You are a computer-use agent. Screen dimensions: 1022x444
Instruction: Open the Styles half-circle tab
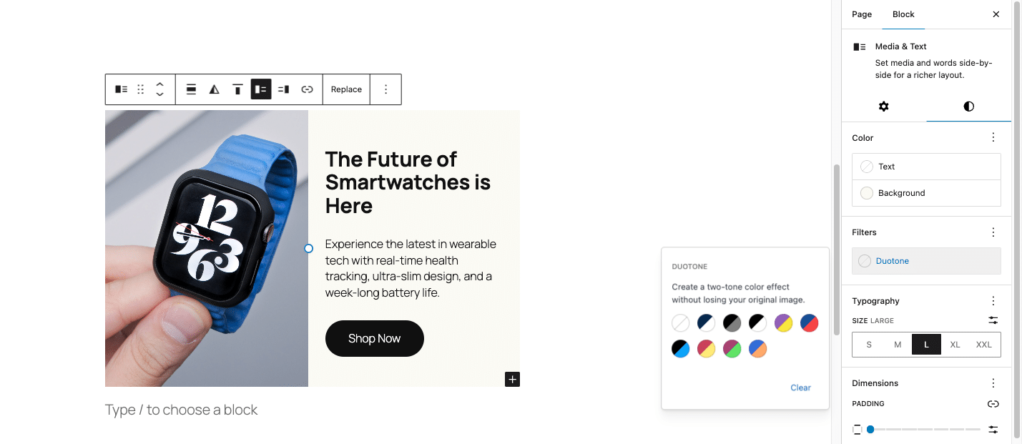pyautogui.click(x=968, y=106)
